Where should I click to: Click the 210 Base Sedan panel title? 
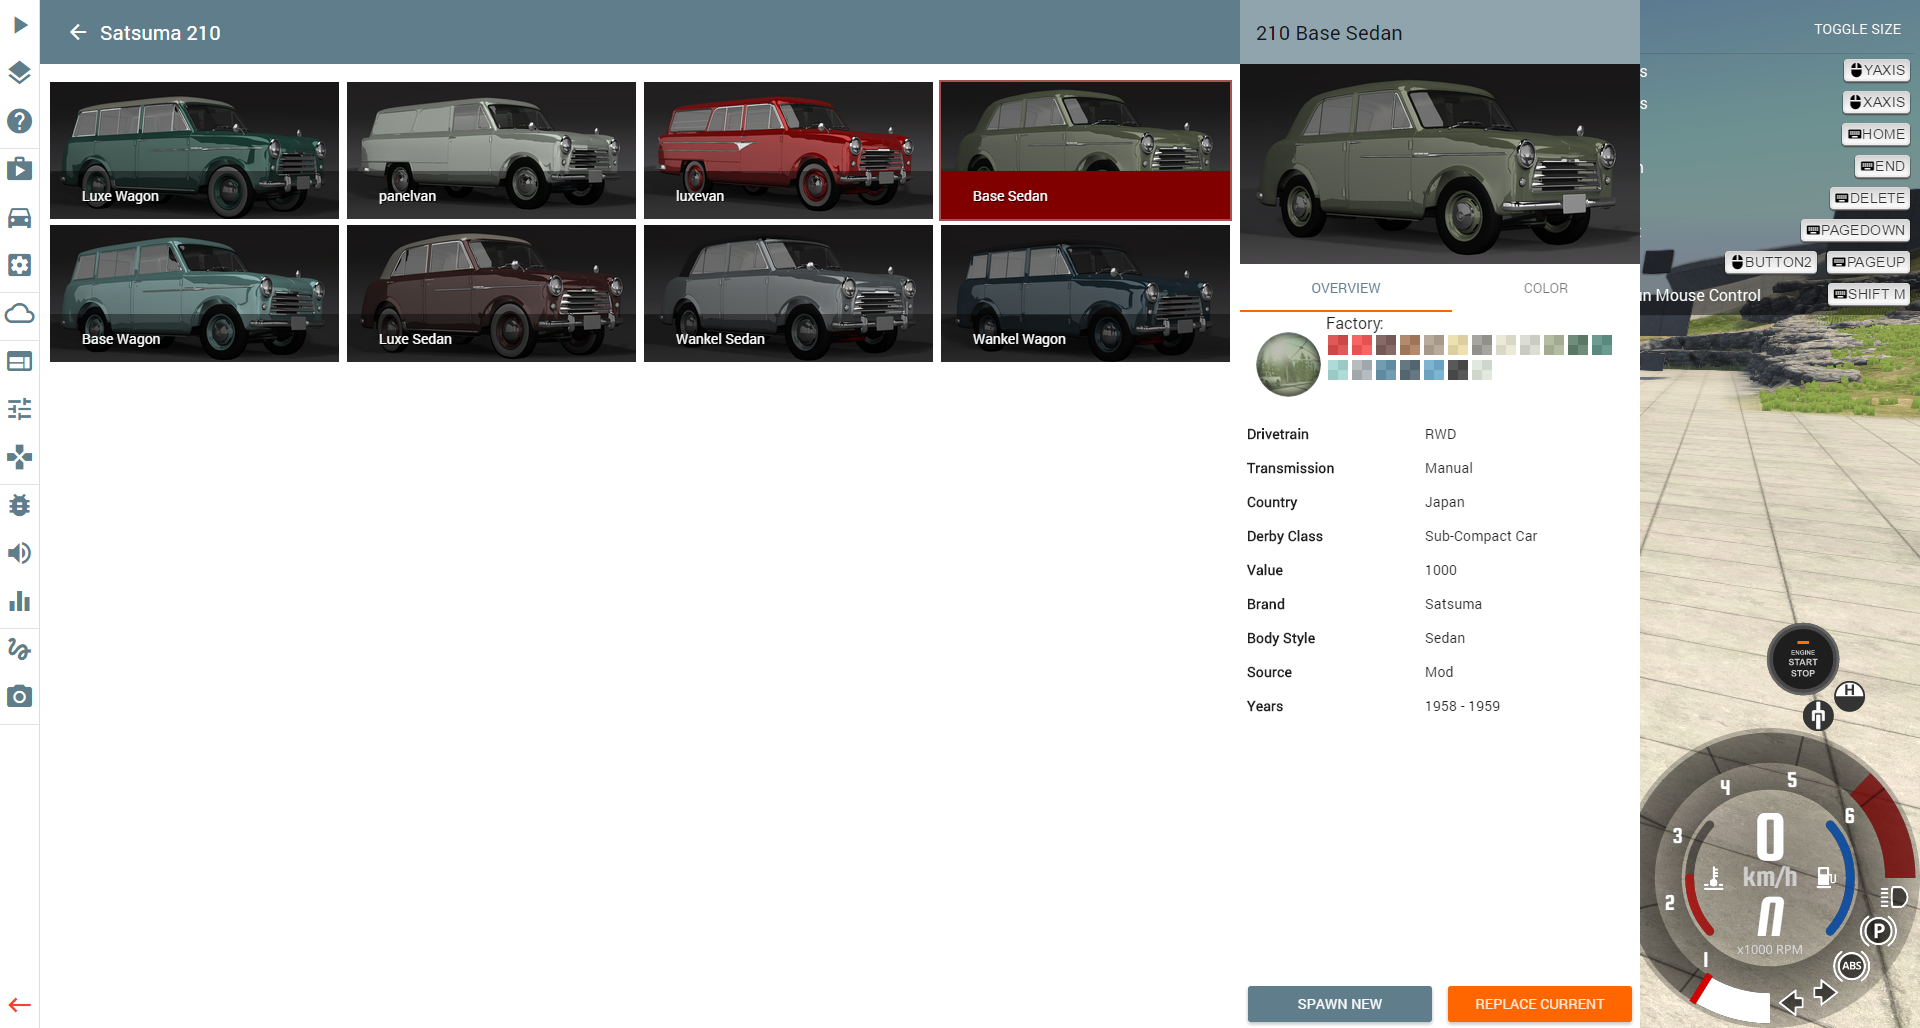pos(1329,33)
